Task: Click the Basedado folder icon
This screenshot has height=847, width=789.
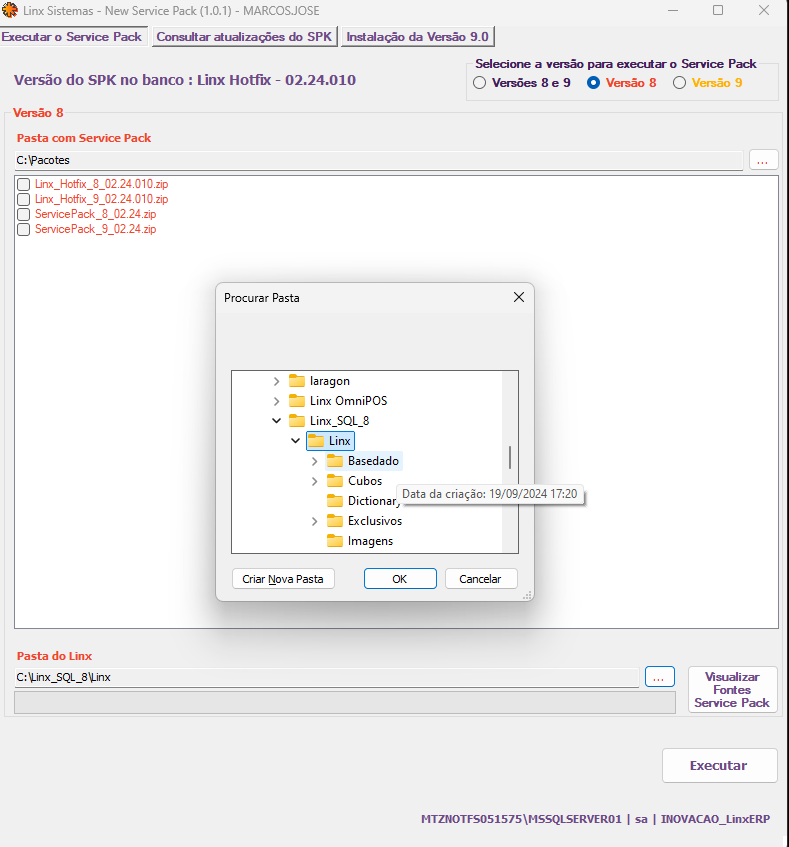Action: (x=335, y=461)
